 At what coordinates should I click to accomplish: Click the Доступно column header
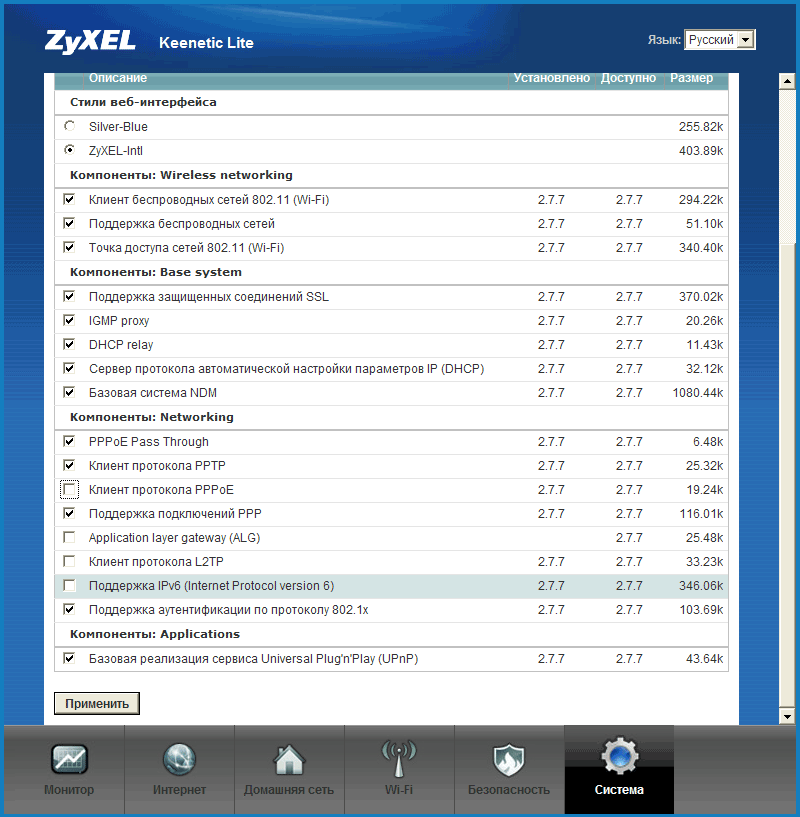[628, 78]
